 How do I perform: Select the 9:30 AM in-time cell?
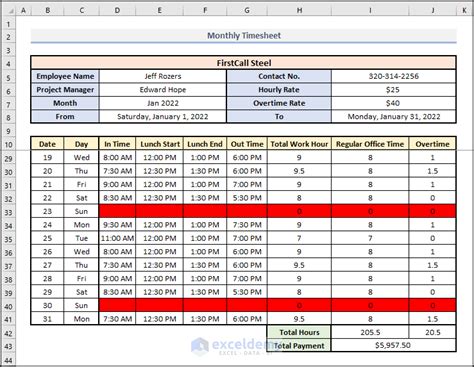(117, 225)
